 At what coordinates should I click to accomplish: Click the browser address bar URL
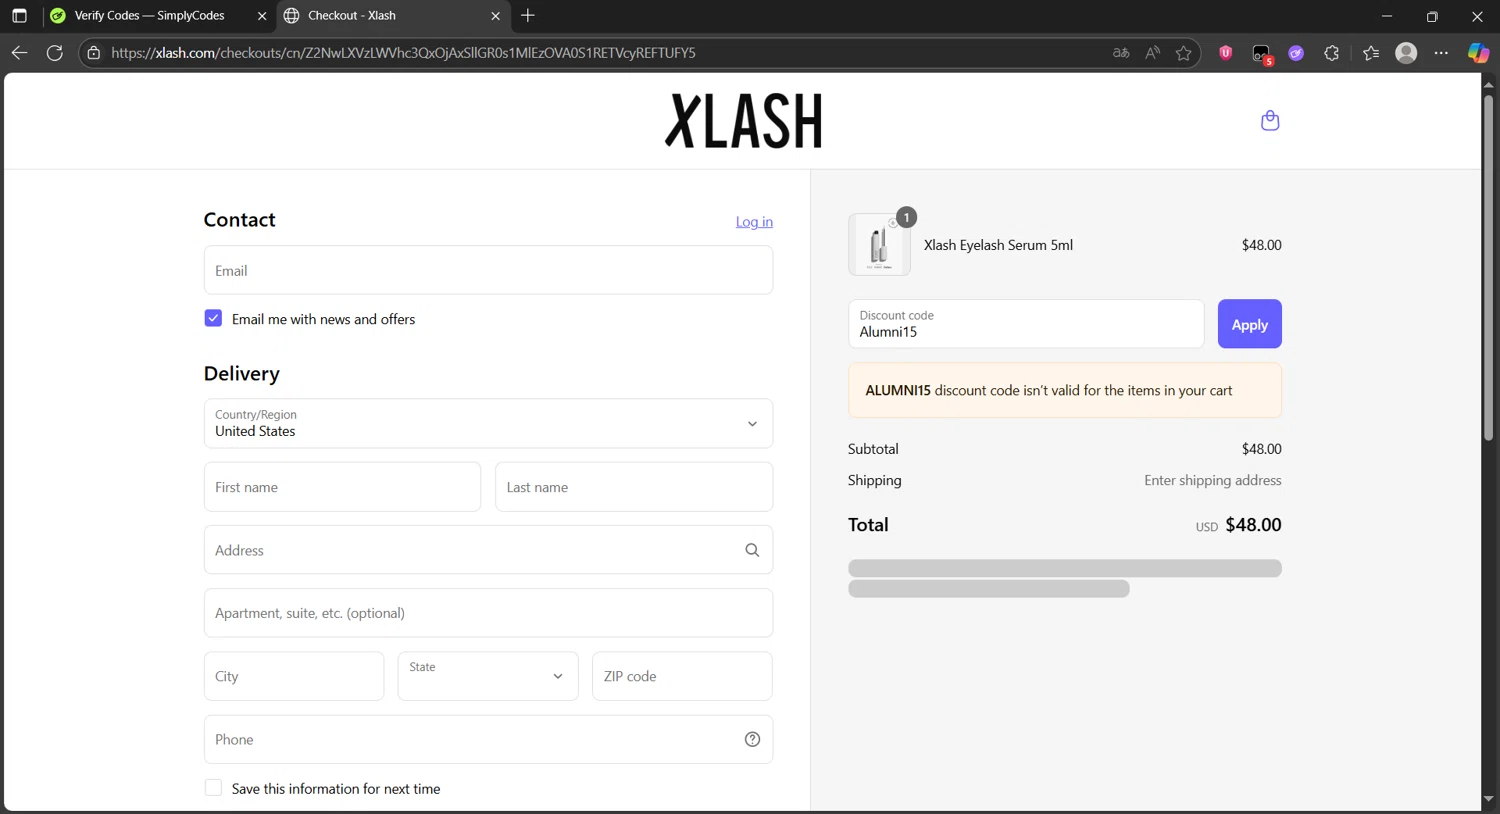coord(404,53)
